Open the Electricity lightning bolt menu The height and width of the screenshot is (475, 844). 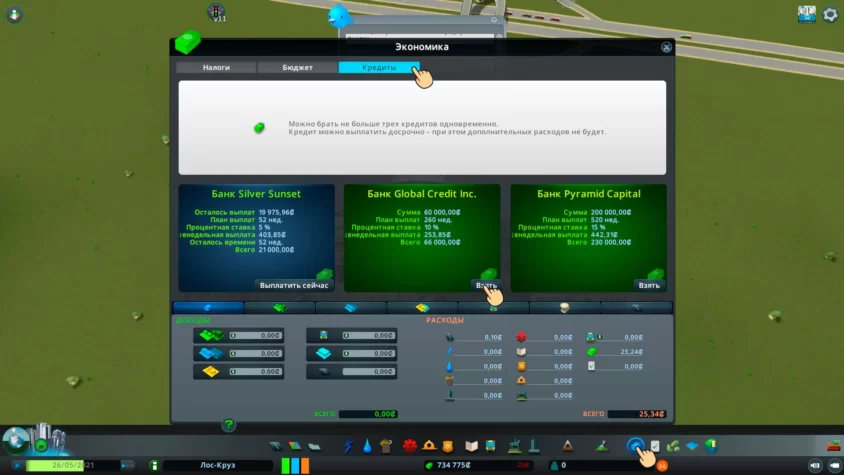[348, 446]
